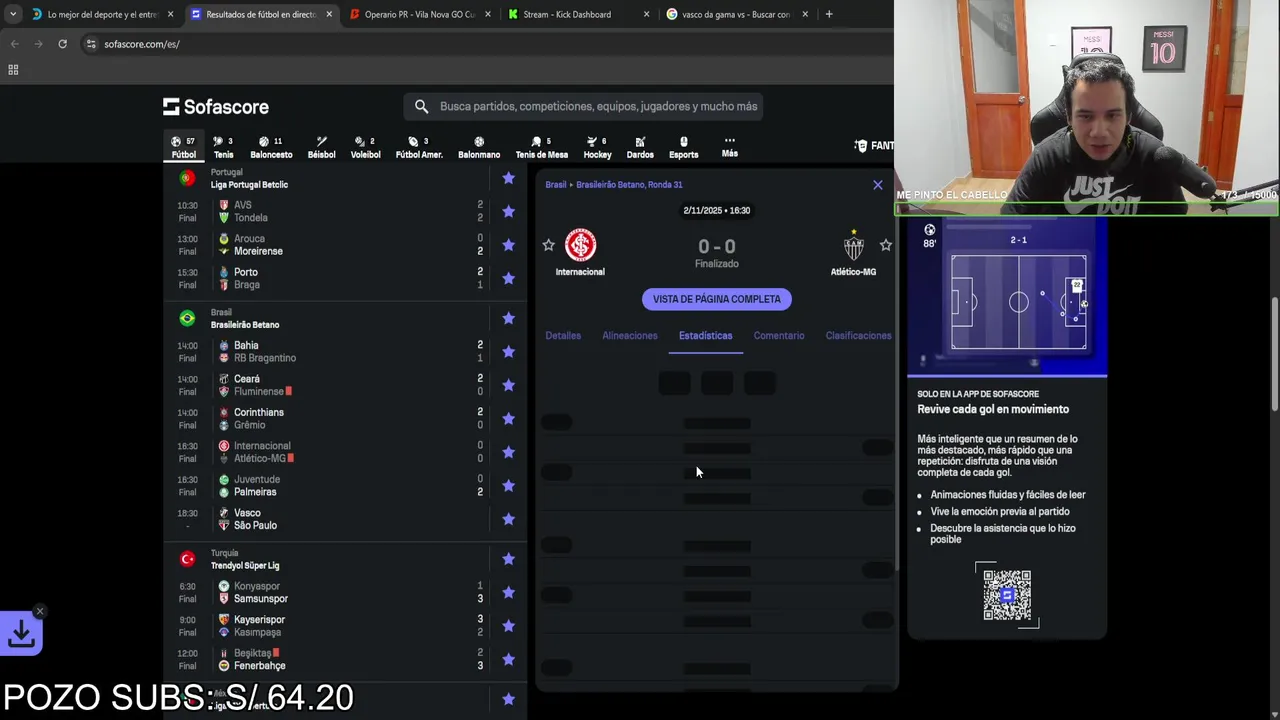The image size is (1280, 720).
Task: Switch to Operario PR - Vila Nova tab
Action: 419,14
